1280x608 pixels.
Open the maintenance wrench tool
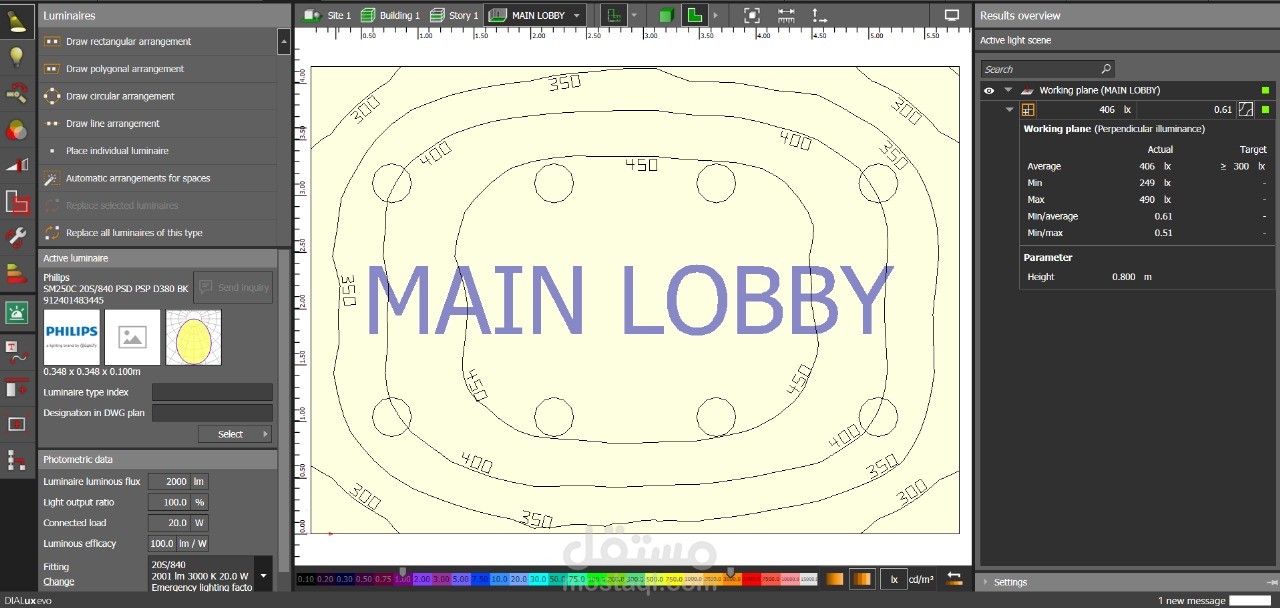coord(17,238)
